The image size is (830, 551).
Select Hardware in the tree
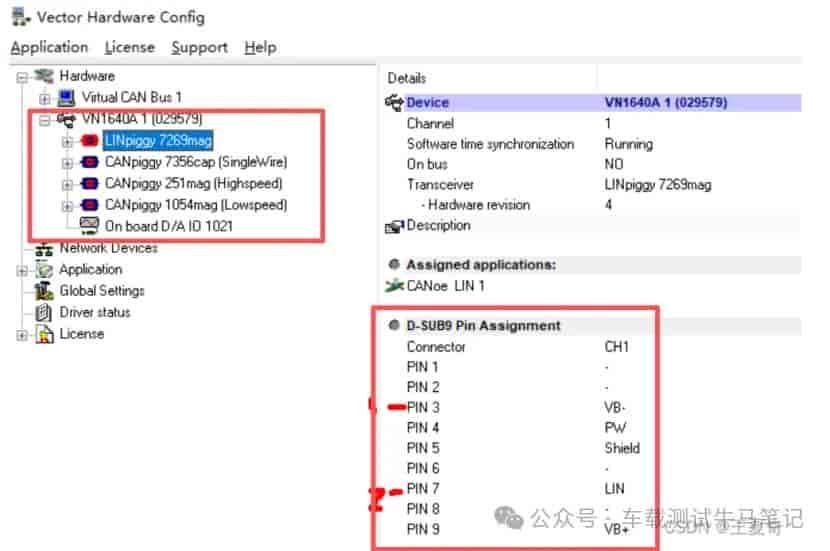(87, 76)
